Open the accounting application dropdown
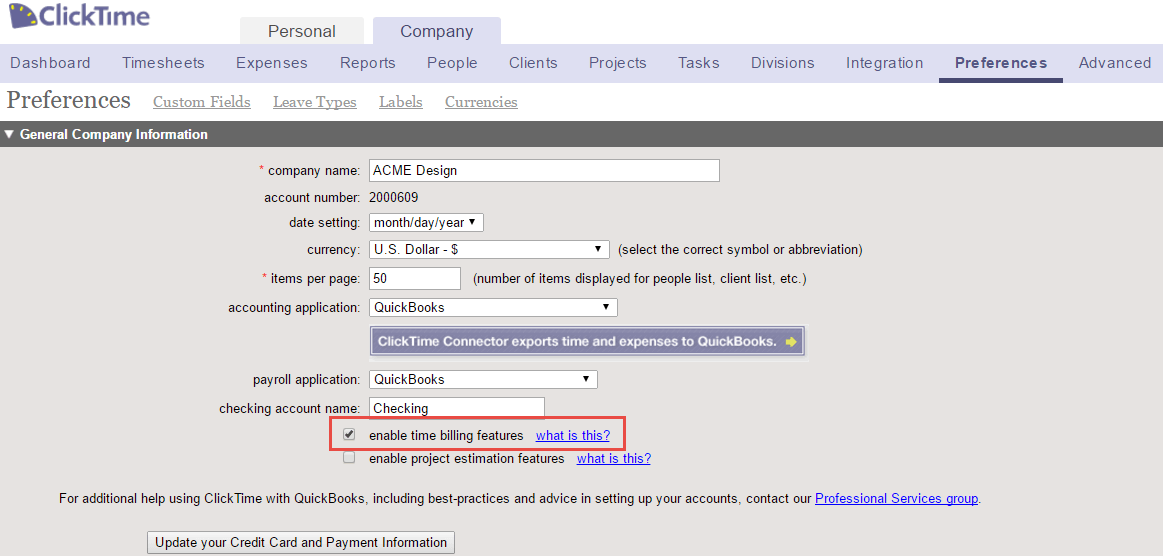 [492, 307]
